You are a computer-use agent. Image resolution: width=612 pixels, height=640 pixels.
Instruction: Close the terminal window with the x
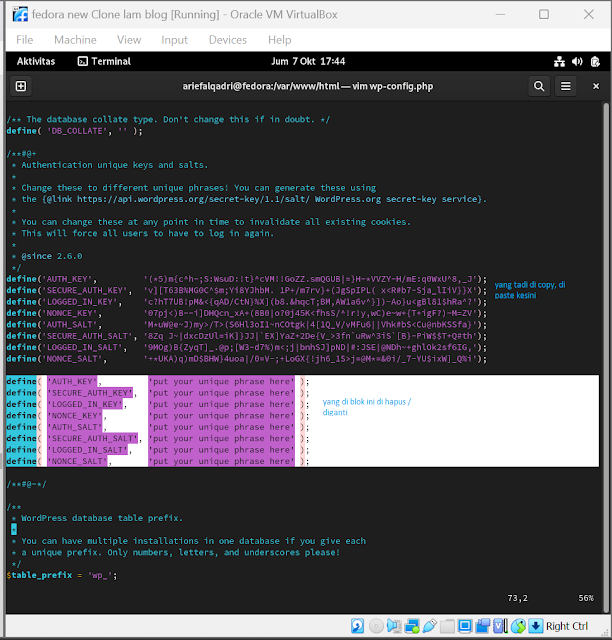[x=596, y=86]
